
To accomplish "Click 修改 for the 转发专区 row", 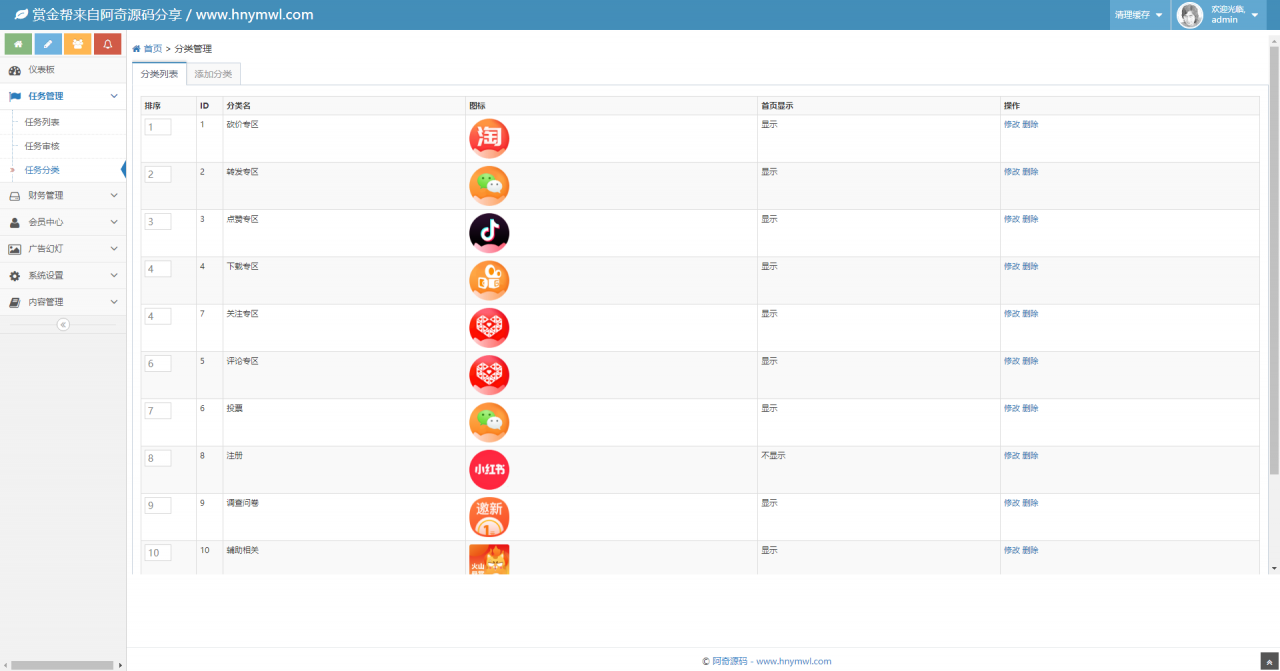I will (1011, 172).
